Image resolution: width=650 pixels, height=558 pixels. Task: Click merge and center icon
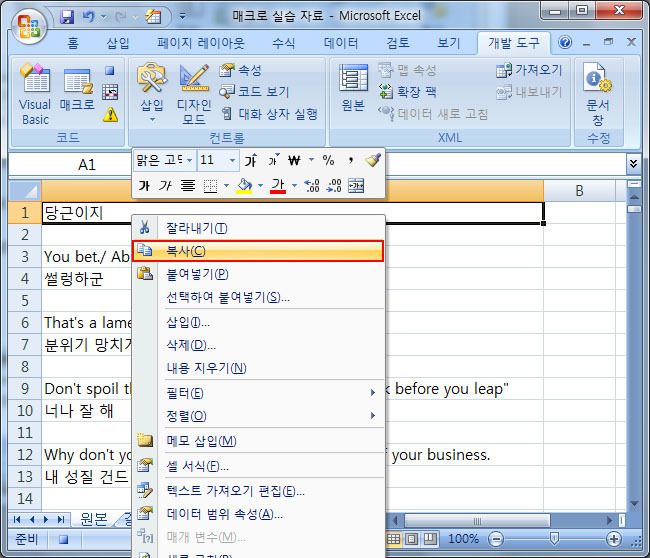click(356, 186)
